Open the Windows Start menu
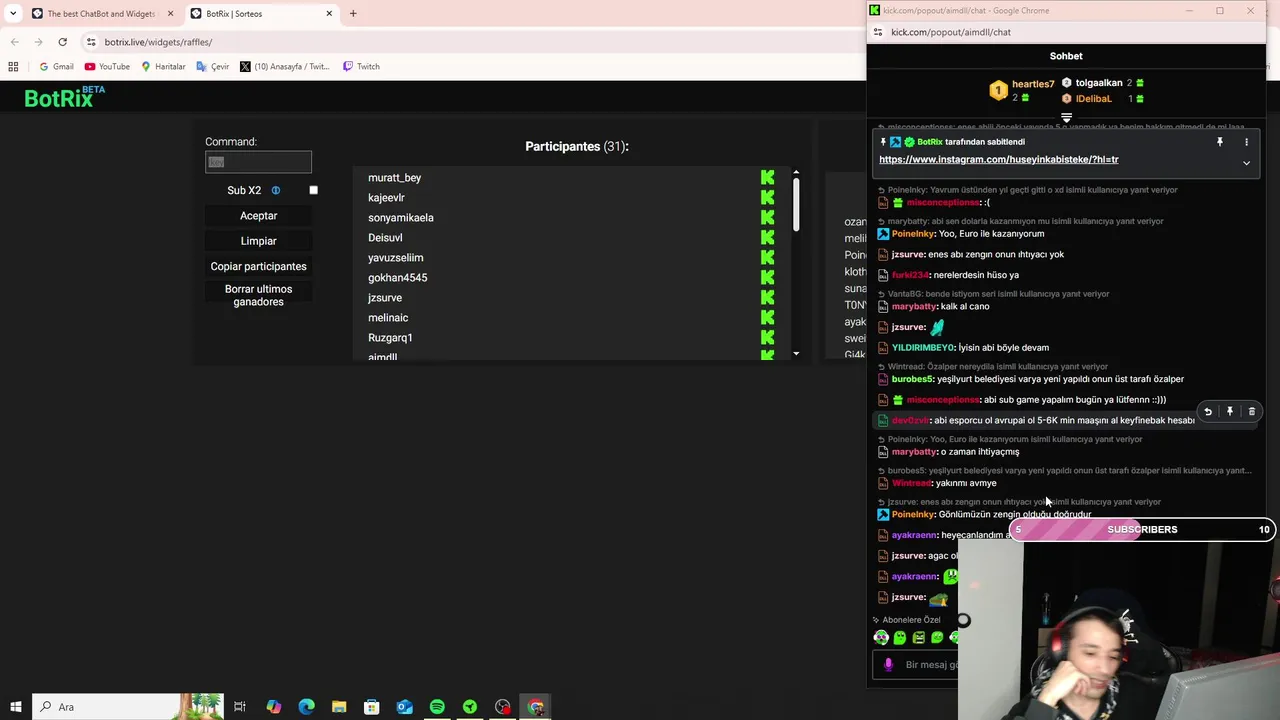The image size is (1280, 720). point(16,707)
